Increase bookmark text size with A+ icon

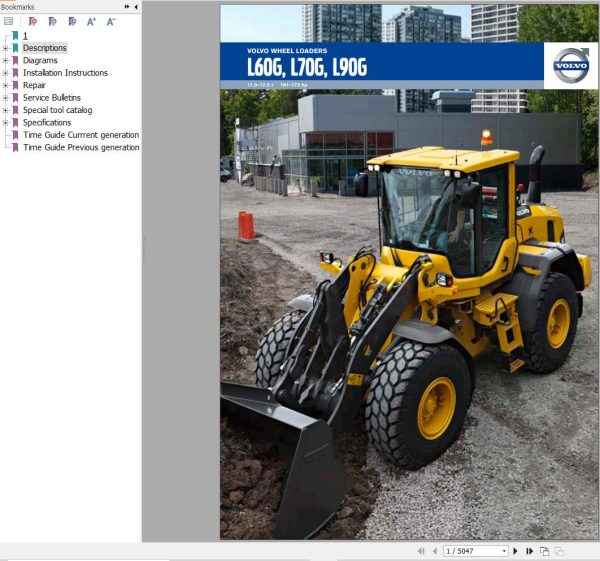91,22
